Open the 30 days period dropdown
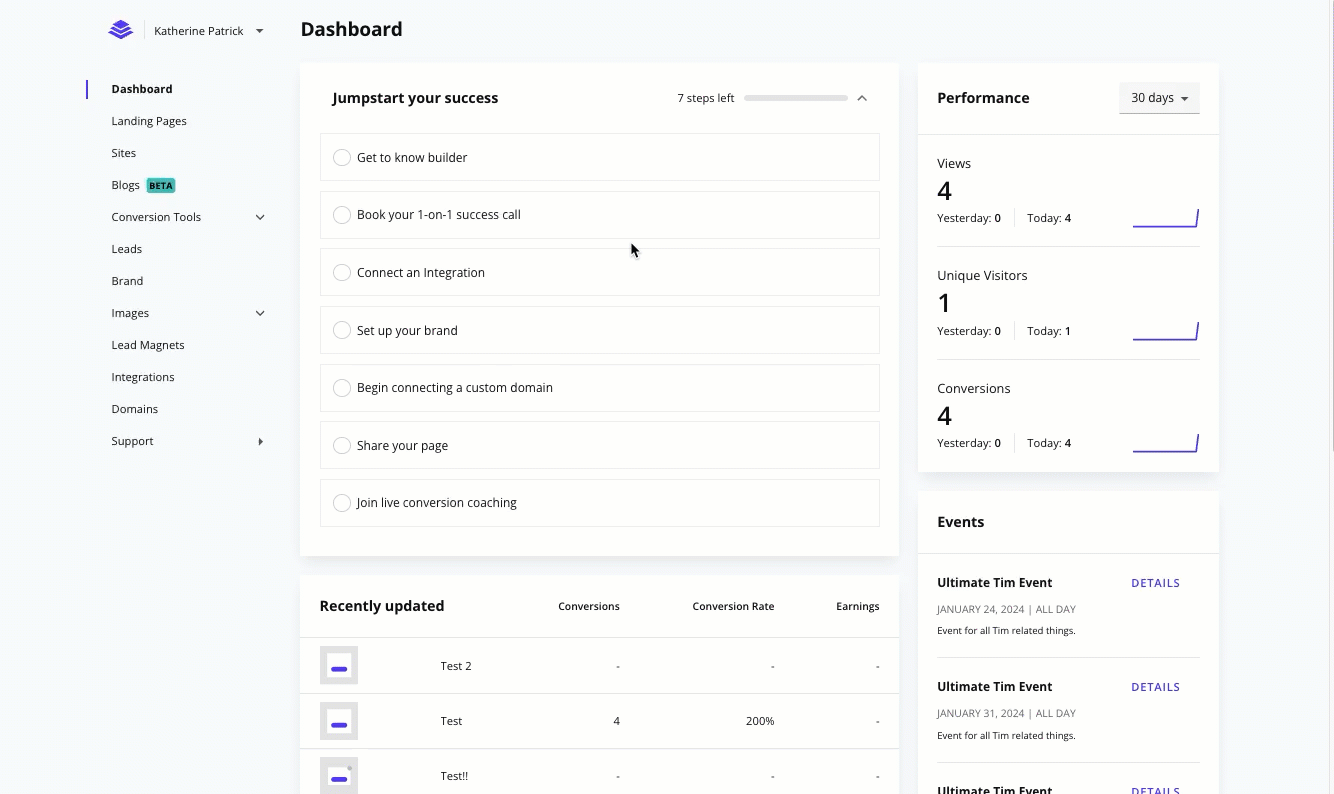 [x=1159, y=98]
